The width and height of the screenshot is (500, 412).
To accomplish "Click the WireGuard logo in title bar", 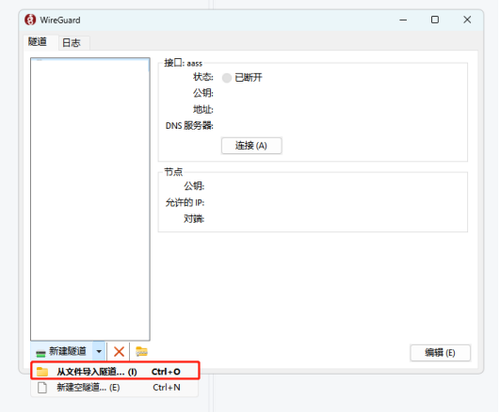I will (30, 20).
